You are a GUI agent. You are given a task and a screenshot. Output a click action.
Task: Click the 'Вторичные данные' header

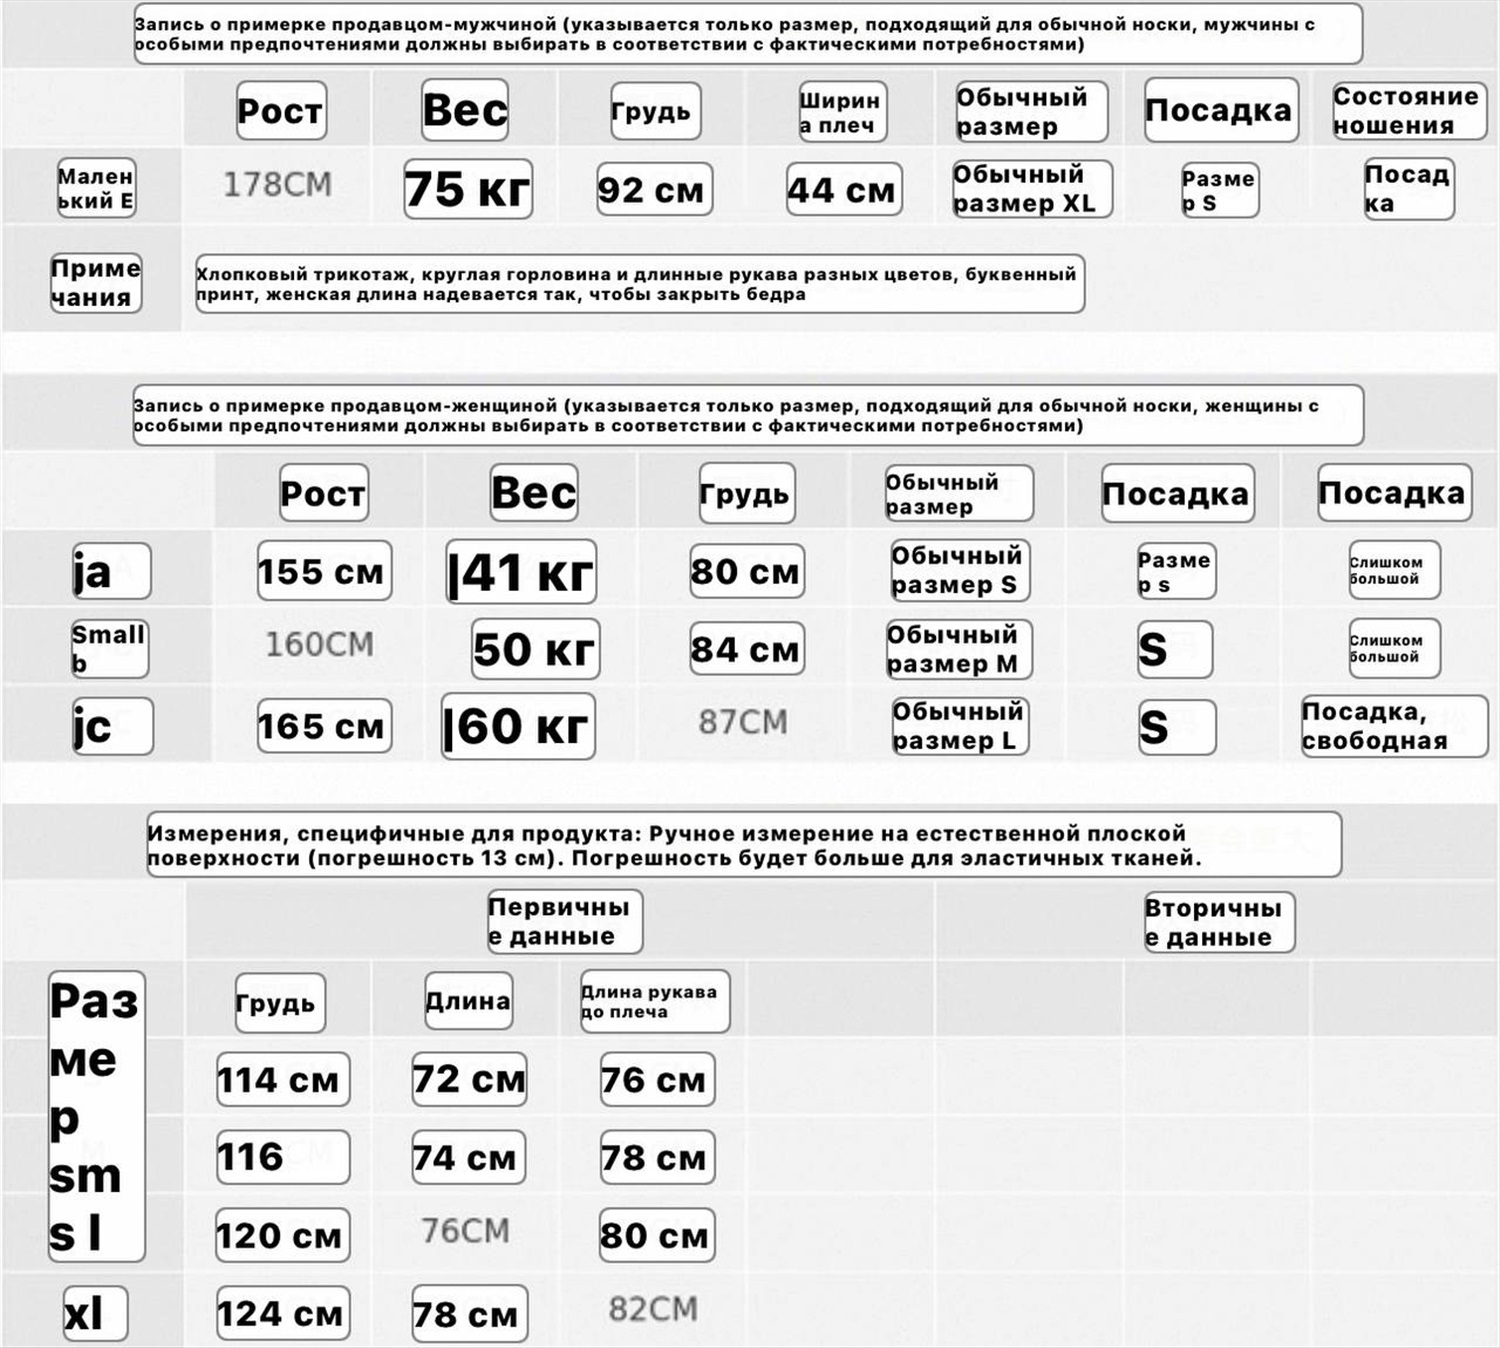click(x=1218, y=922)
